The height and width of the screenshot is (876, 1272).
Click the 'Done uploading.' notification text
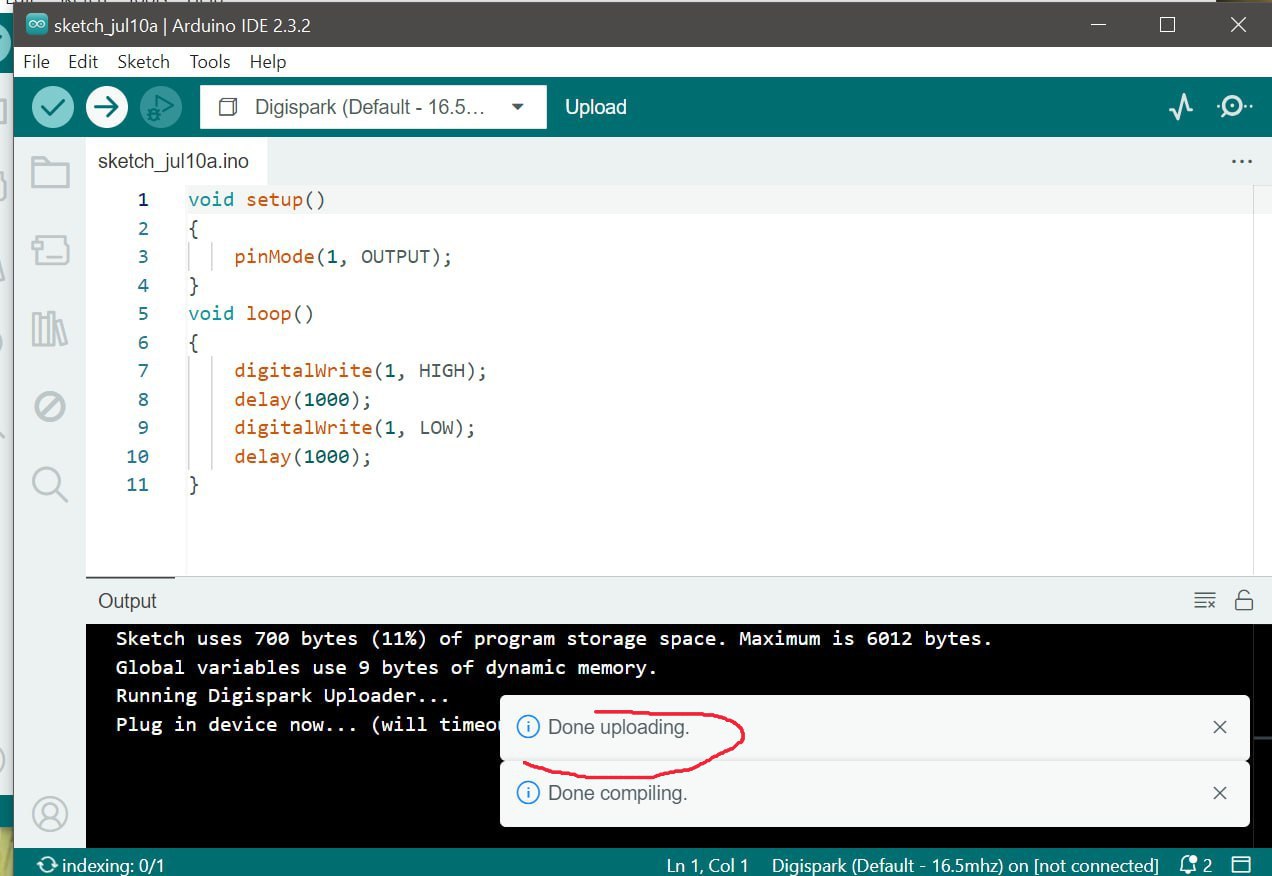point(619,727)
